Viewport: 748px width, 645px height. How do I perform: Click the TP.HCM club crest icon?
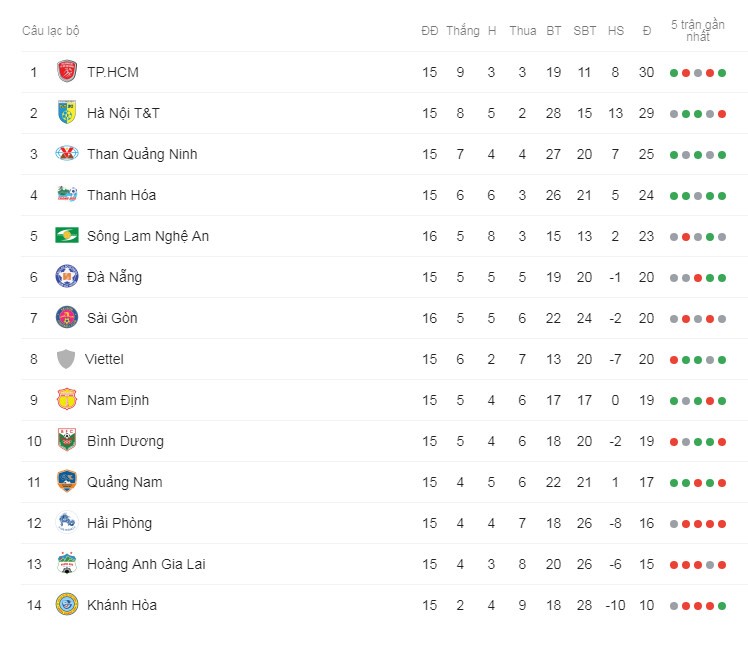(67, 72)
